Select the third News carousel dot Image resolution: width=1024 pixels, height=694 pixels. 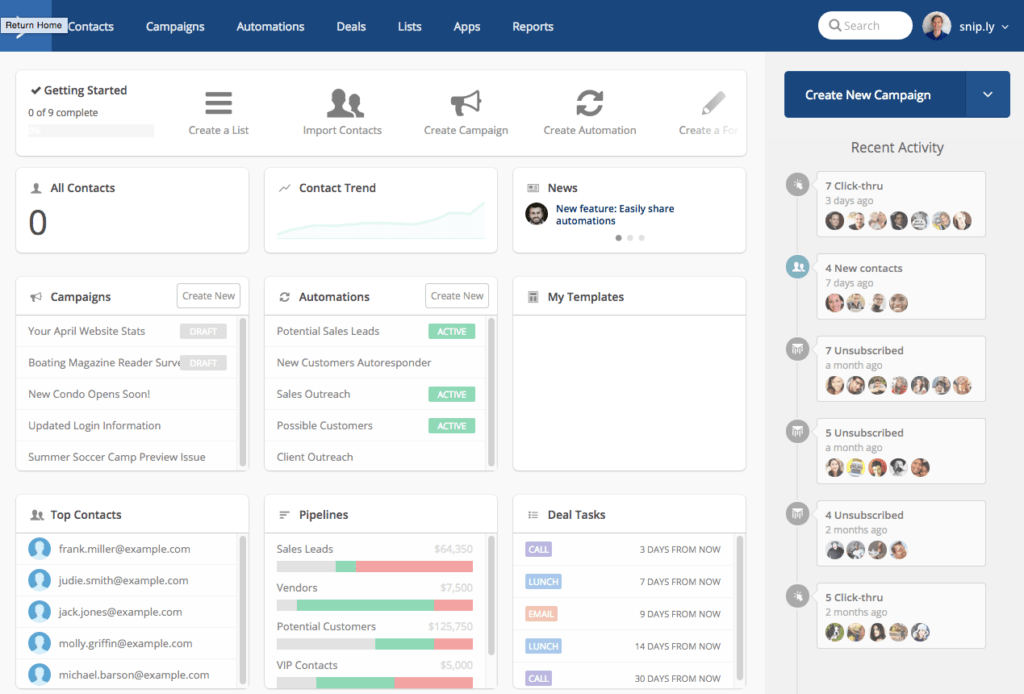point(642,238)
